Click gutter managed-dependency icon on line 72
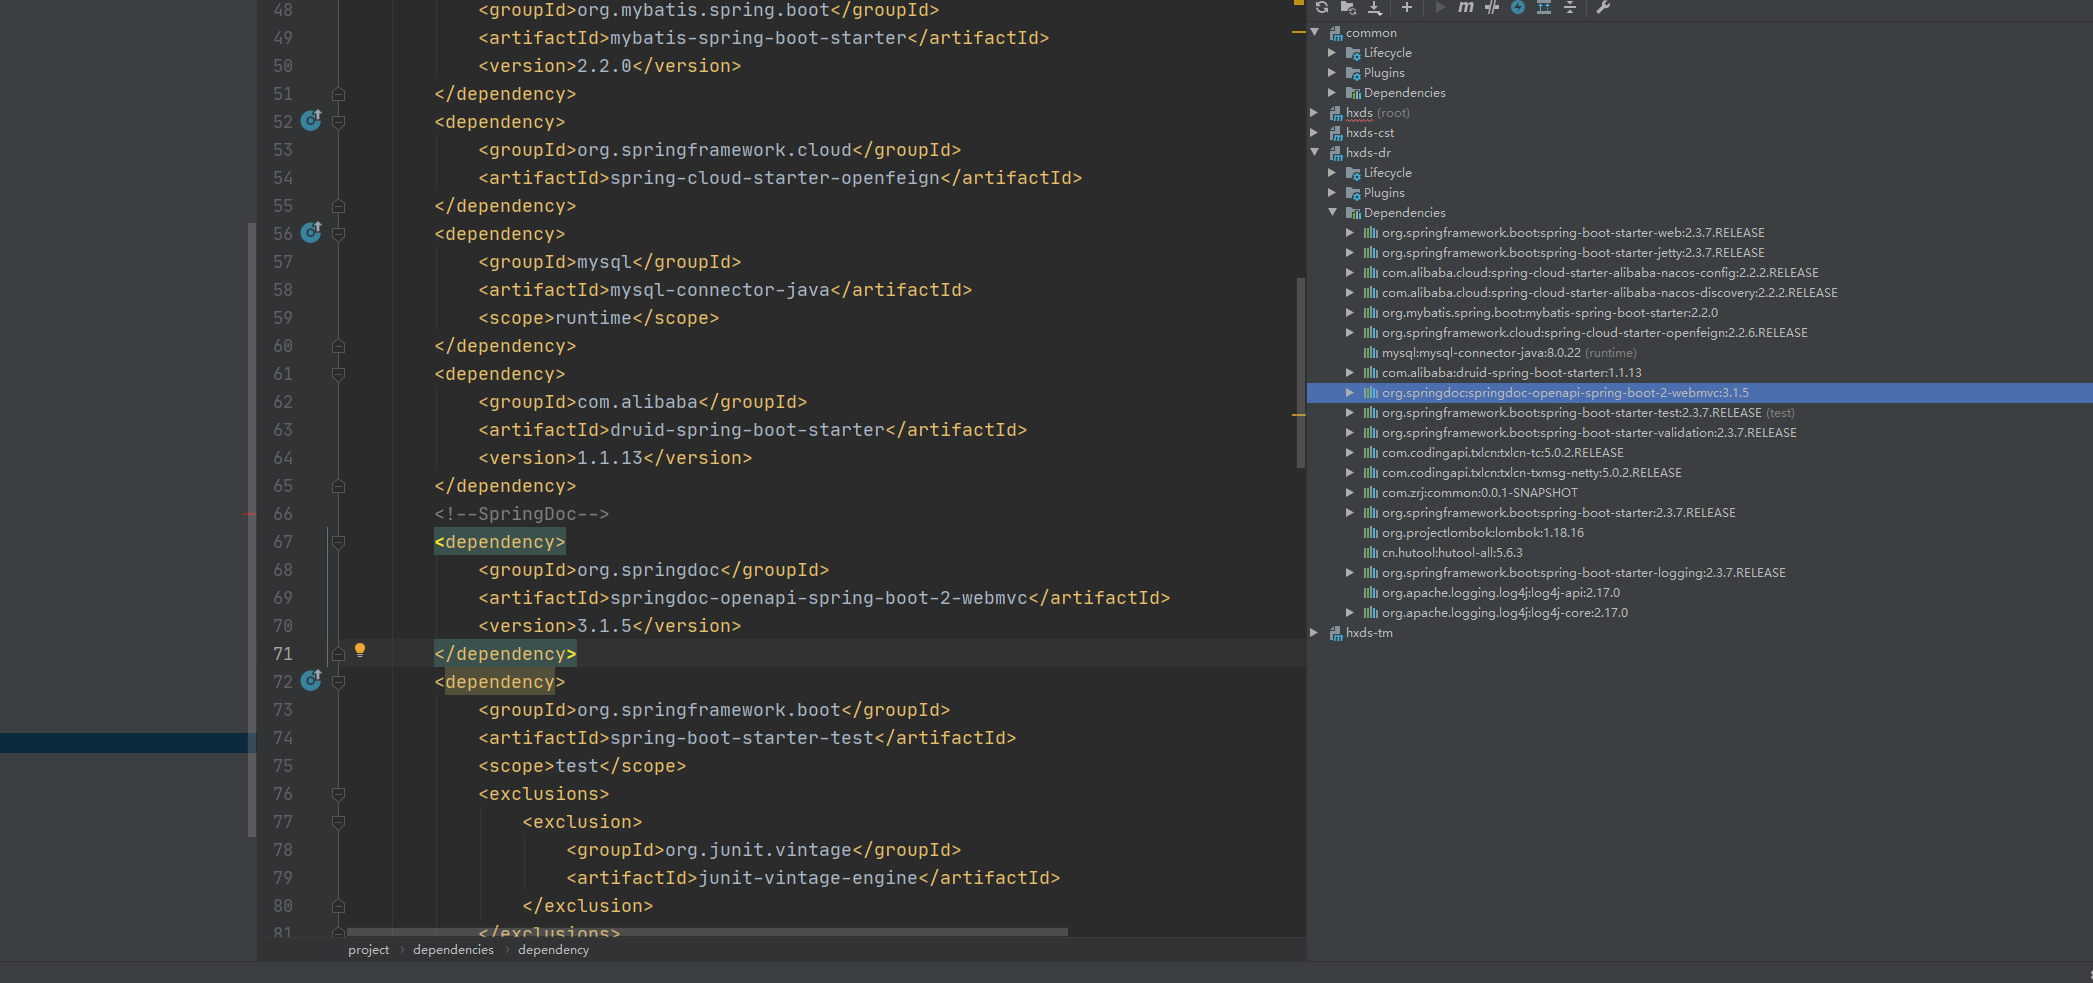 pyautogui.click(x=311, y=681)
